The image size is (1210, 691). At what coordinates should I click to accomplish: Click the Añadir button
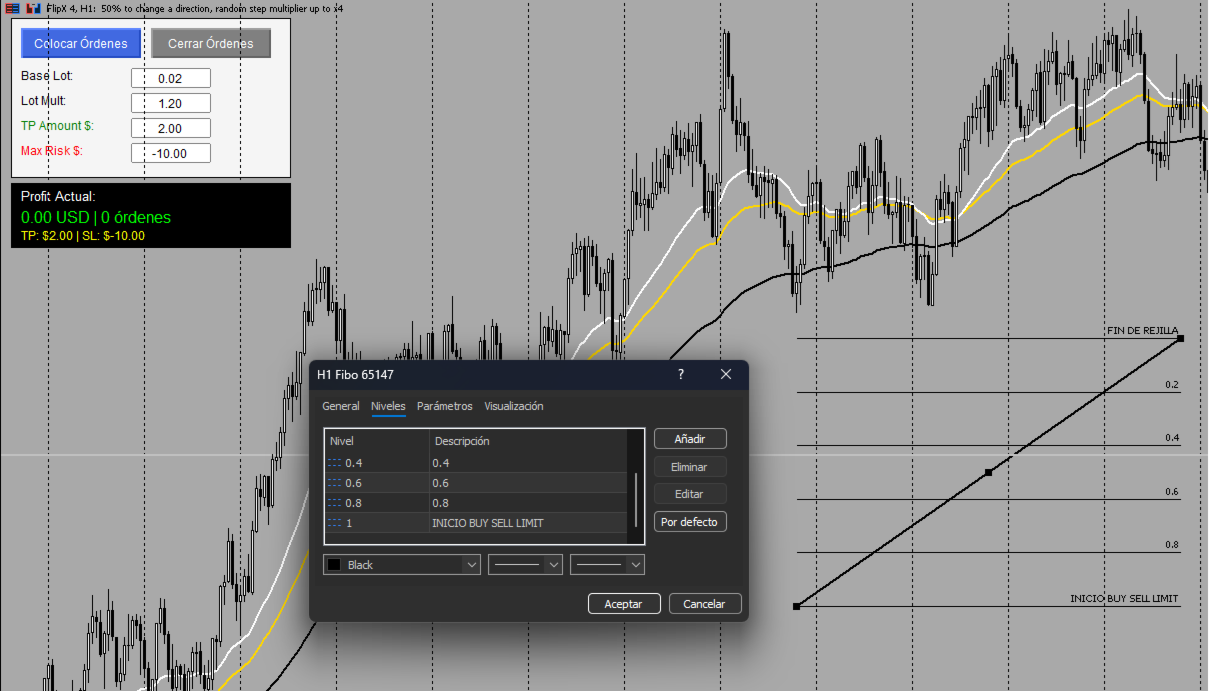[x=690, y=439]
